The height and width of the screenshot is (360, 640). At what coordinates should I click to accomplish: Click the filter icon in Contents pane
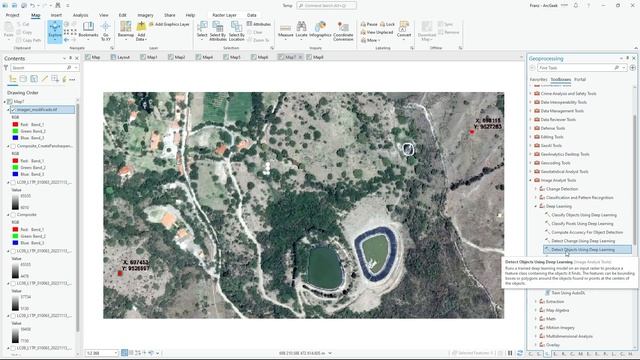point(6,67)
